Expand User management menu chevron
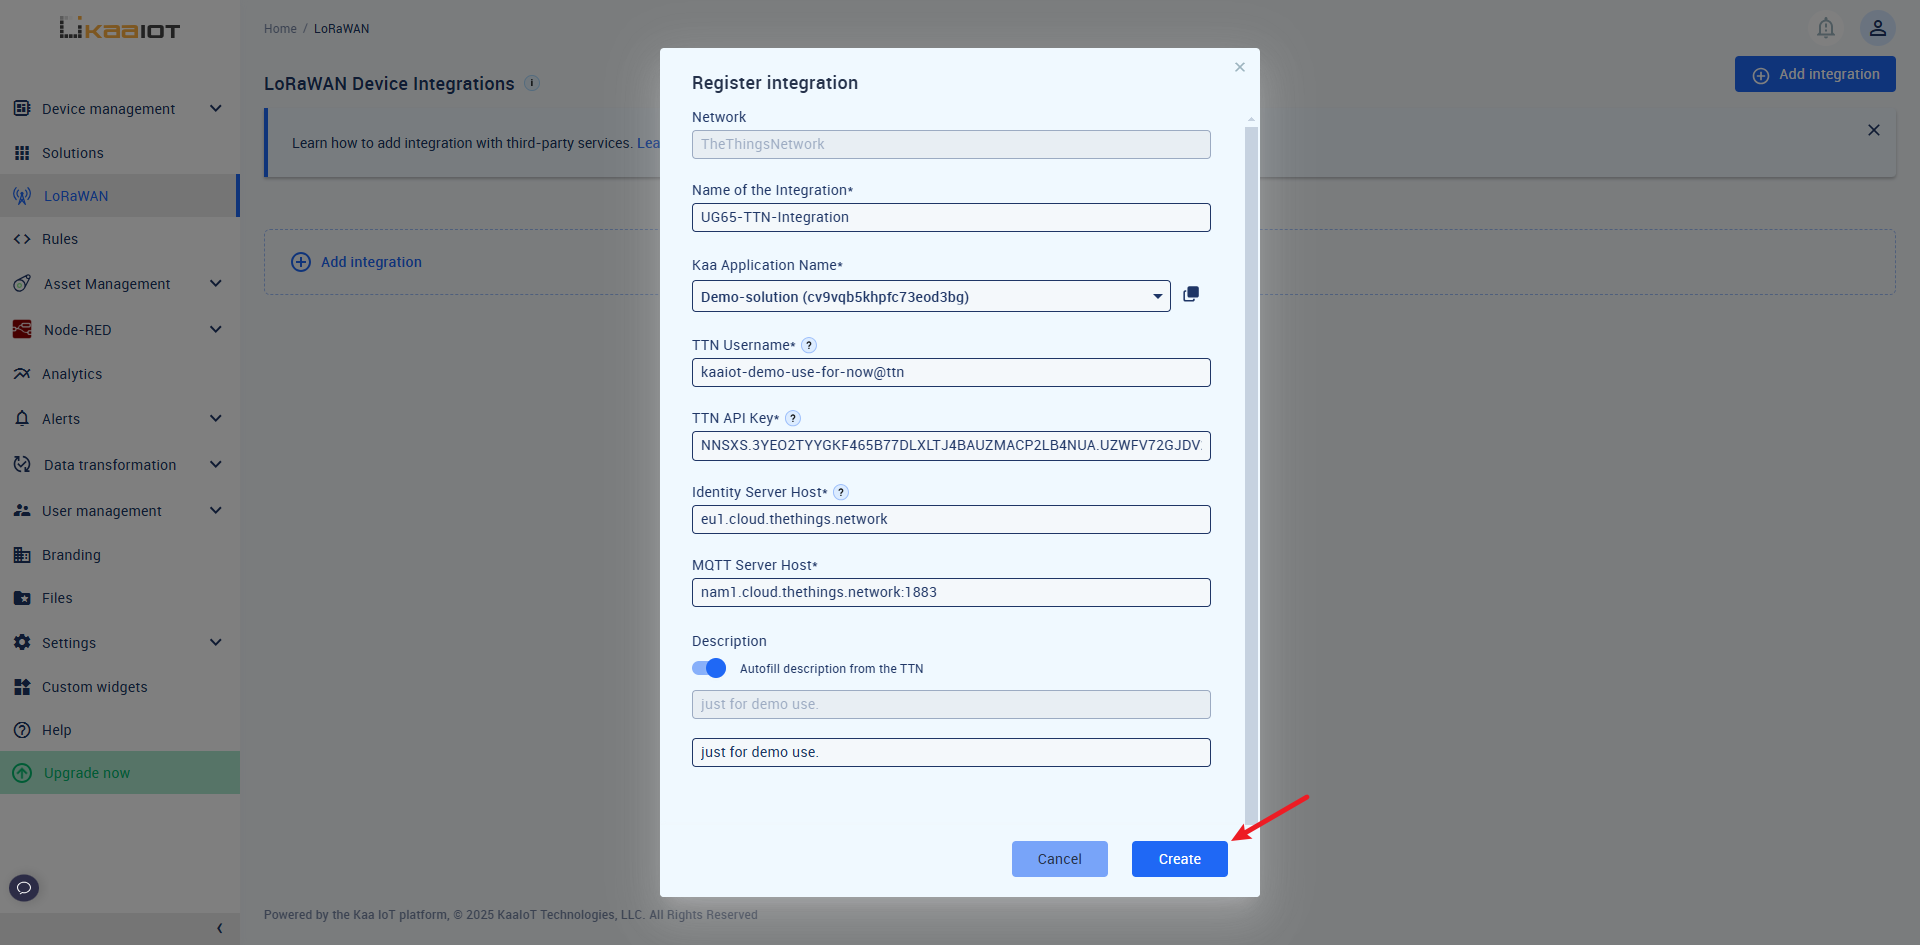This screenshot has width=1920, height=945. (215, 510)
